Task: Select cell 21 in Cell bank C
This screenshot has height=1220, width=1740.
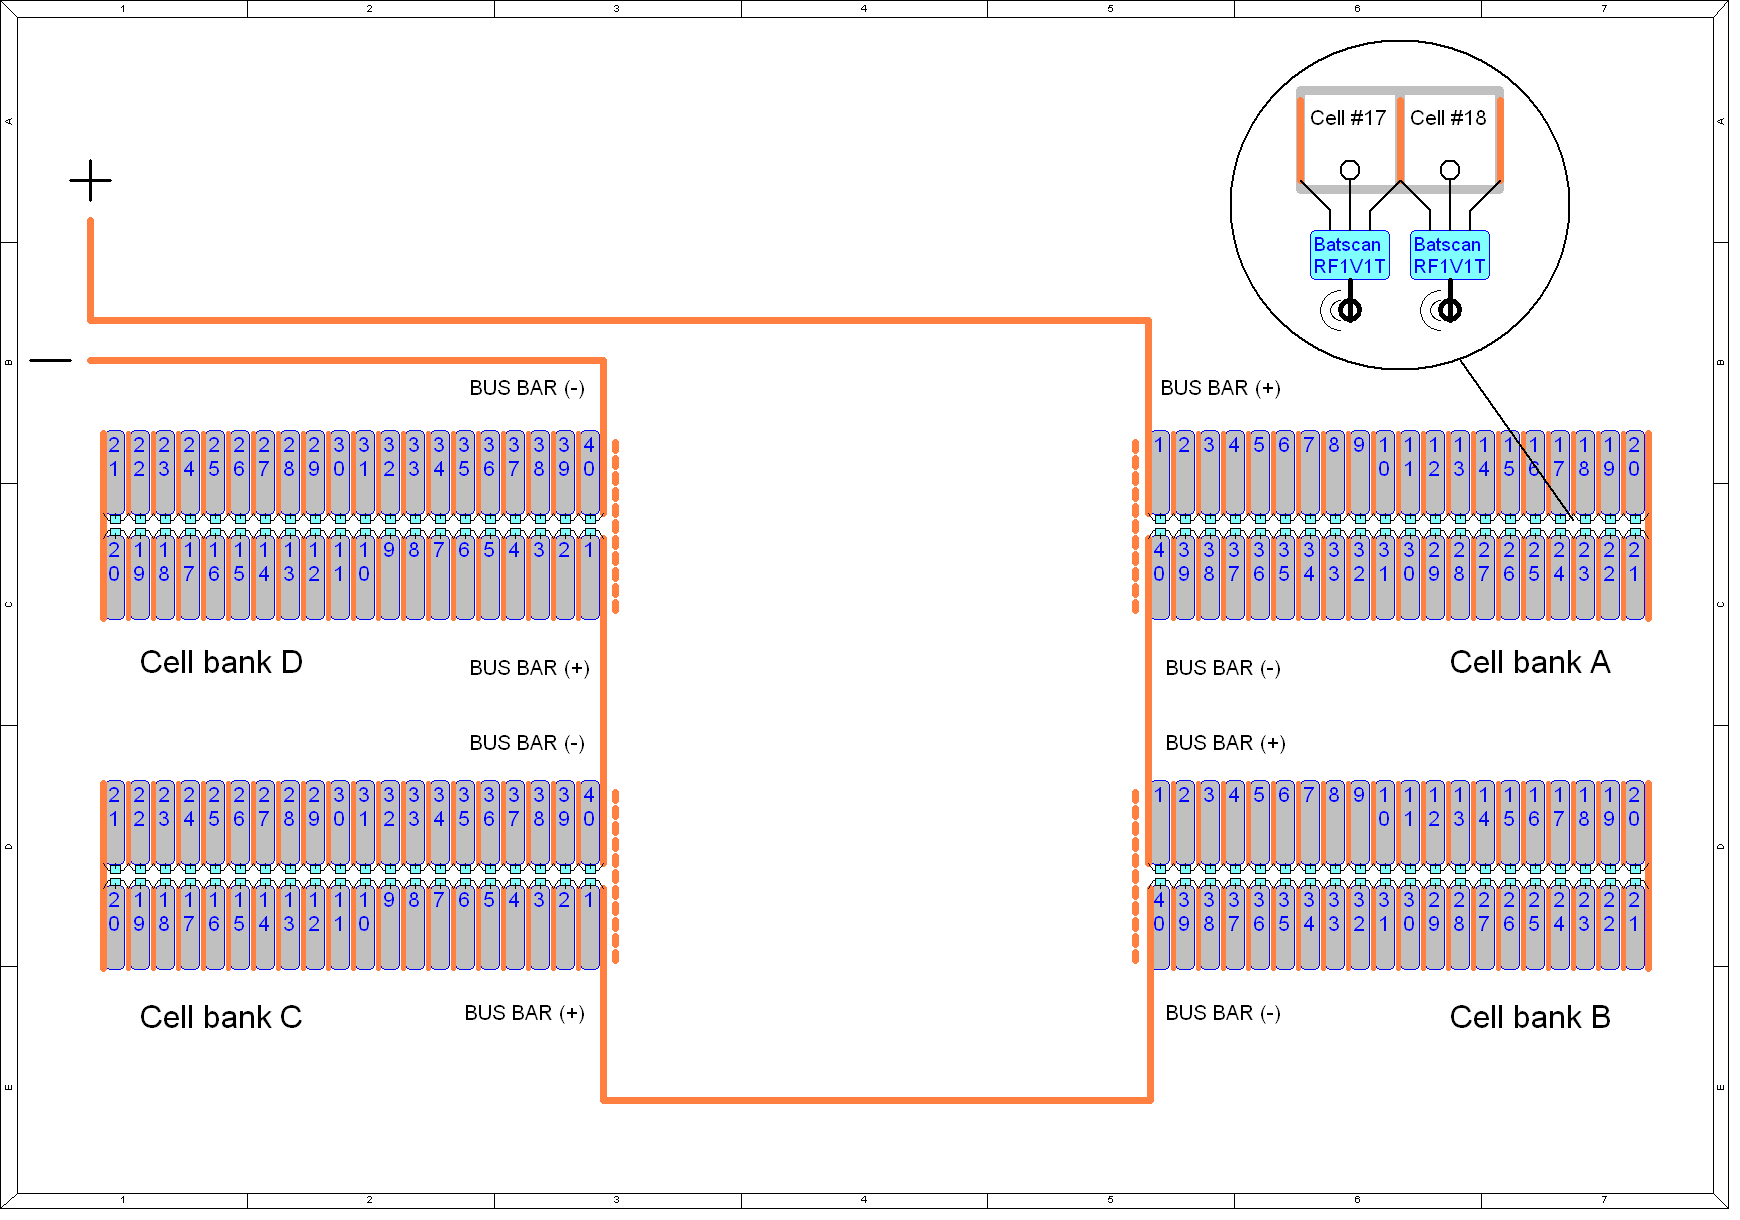Action: (114, 823)
